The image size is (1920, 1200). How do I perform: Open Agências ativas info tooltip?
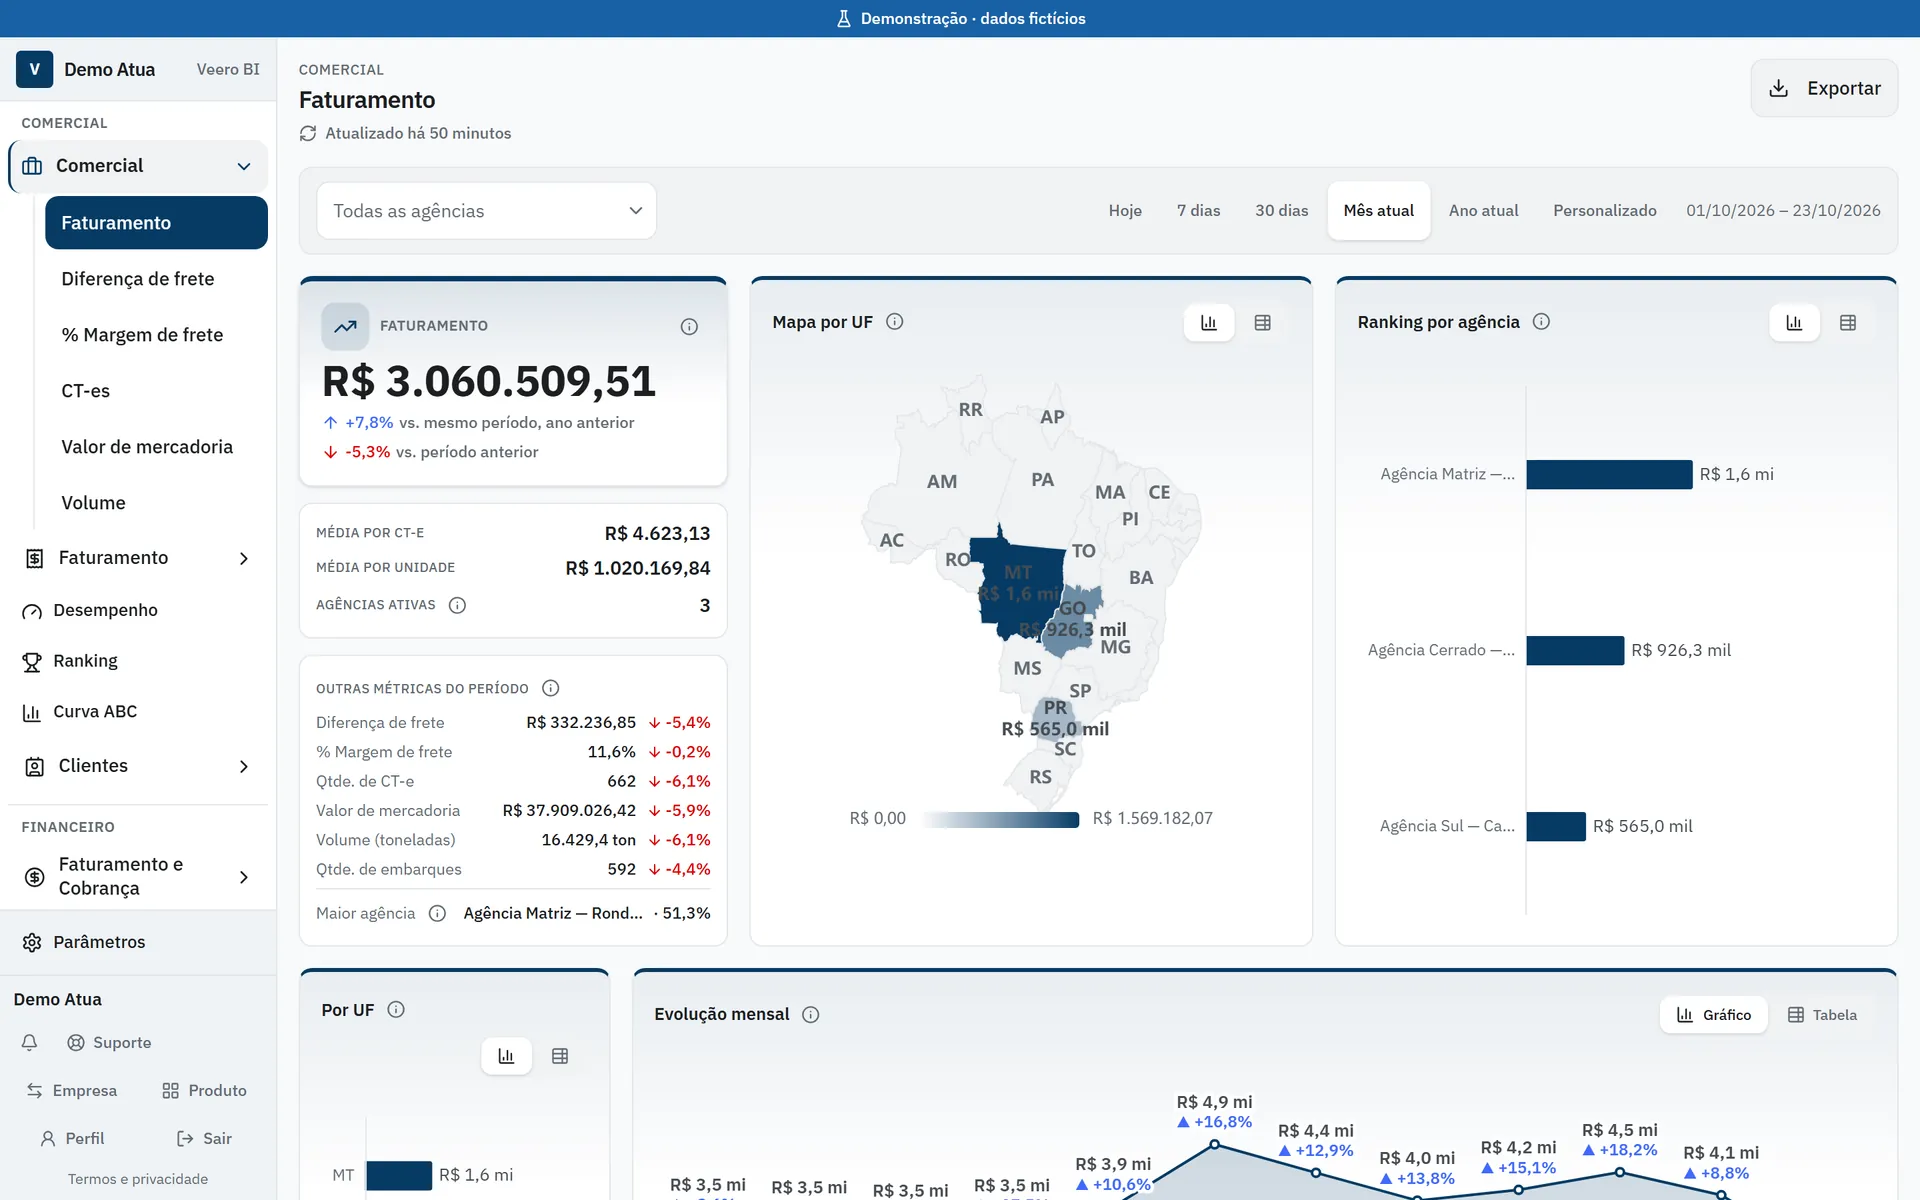click(457, 605)
